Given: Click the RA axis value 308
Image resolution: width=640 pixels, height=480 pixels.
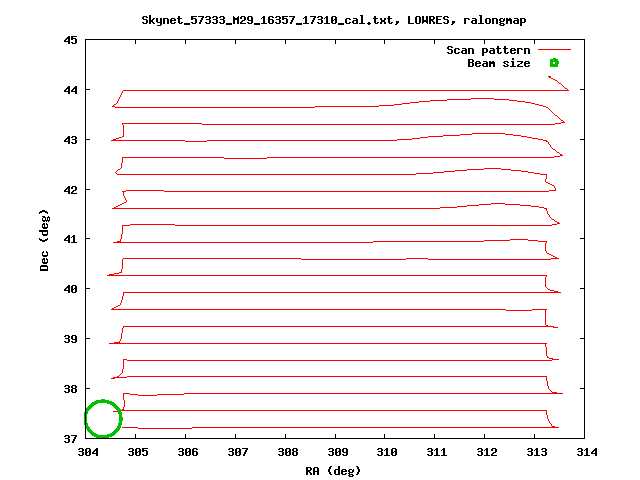Looking at the screenshot, I should pyautogui.click(x=288, y=452).
